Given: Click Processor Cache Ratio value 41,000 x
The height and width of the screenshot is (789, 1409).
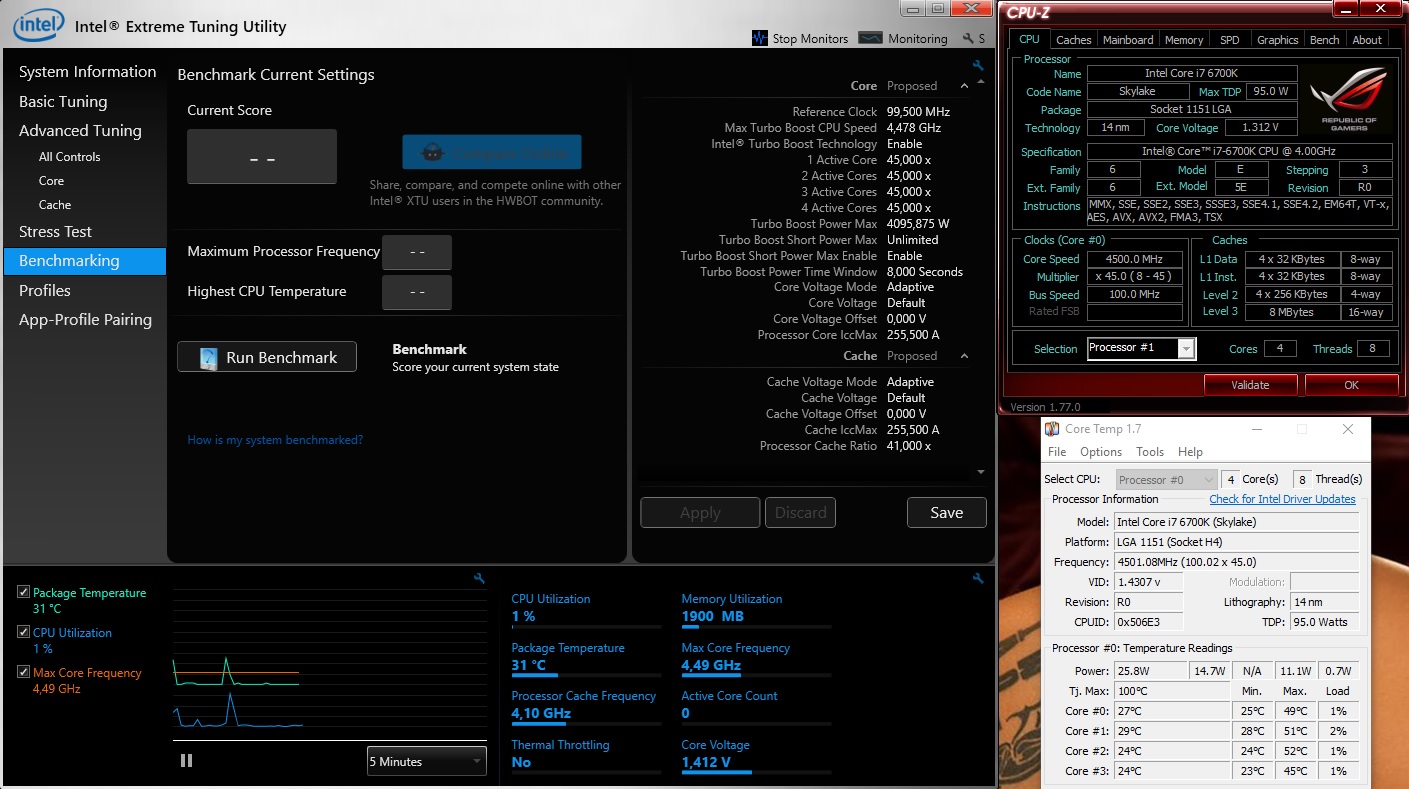Looking at the screenshot, I should coord(909,446).
